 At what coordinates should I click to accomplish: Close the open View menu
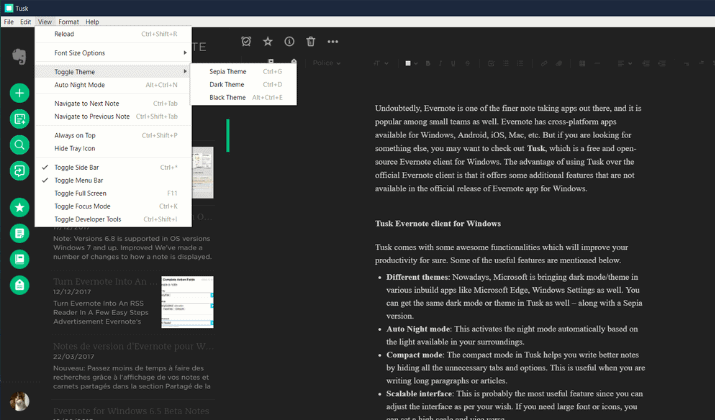(x=45, y=21)
